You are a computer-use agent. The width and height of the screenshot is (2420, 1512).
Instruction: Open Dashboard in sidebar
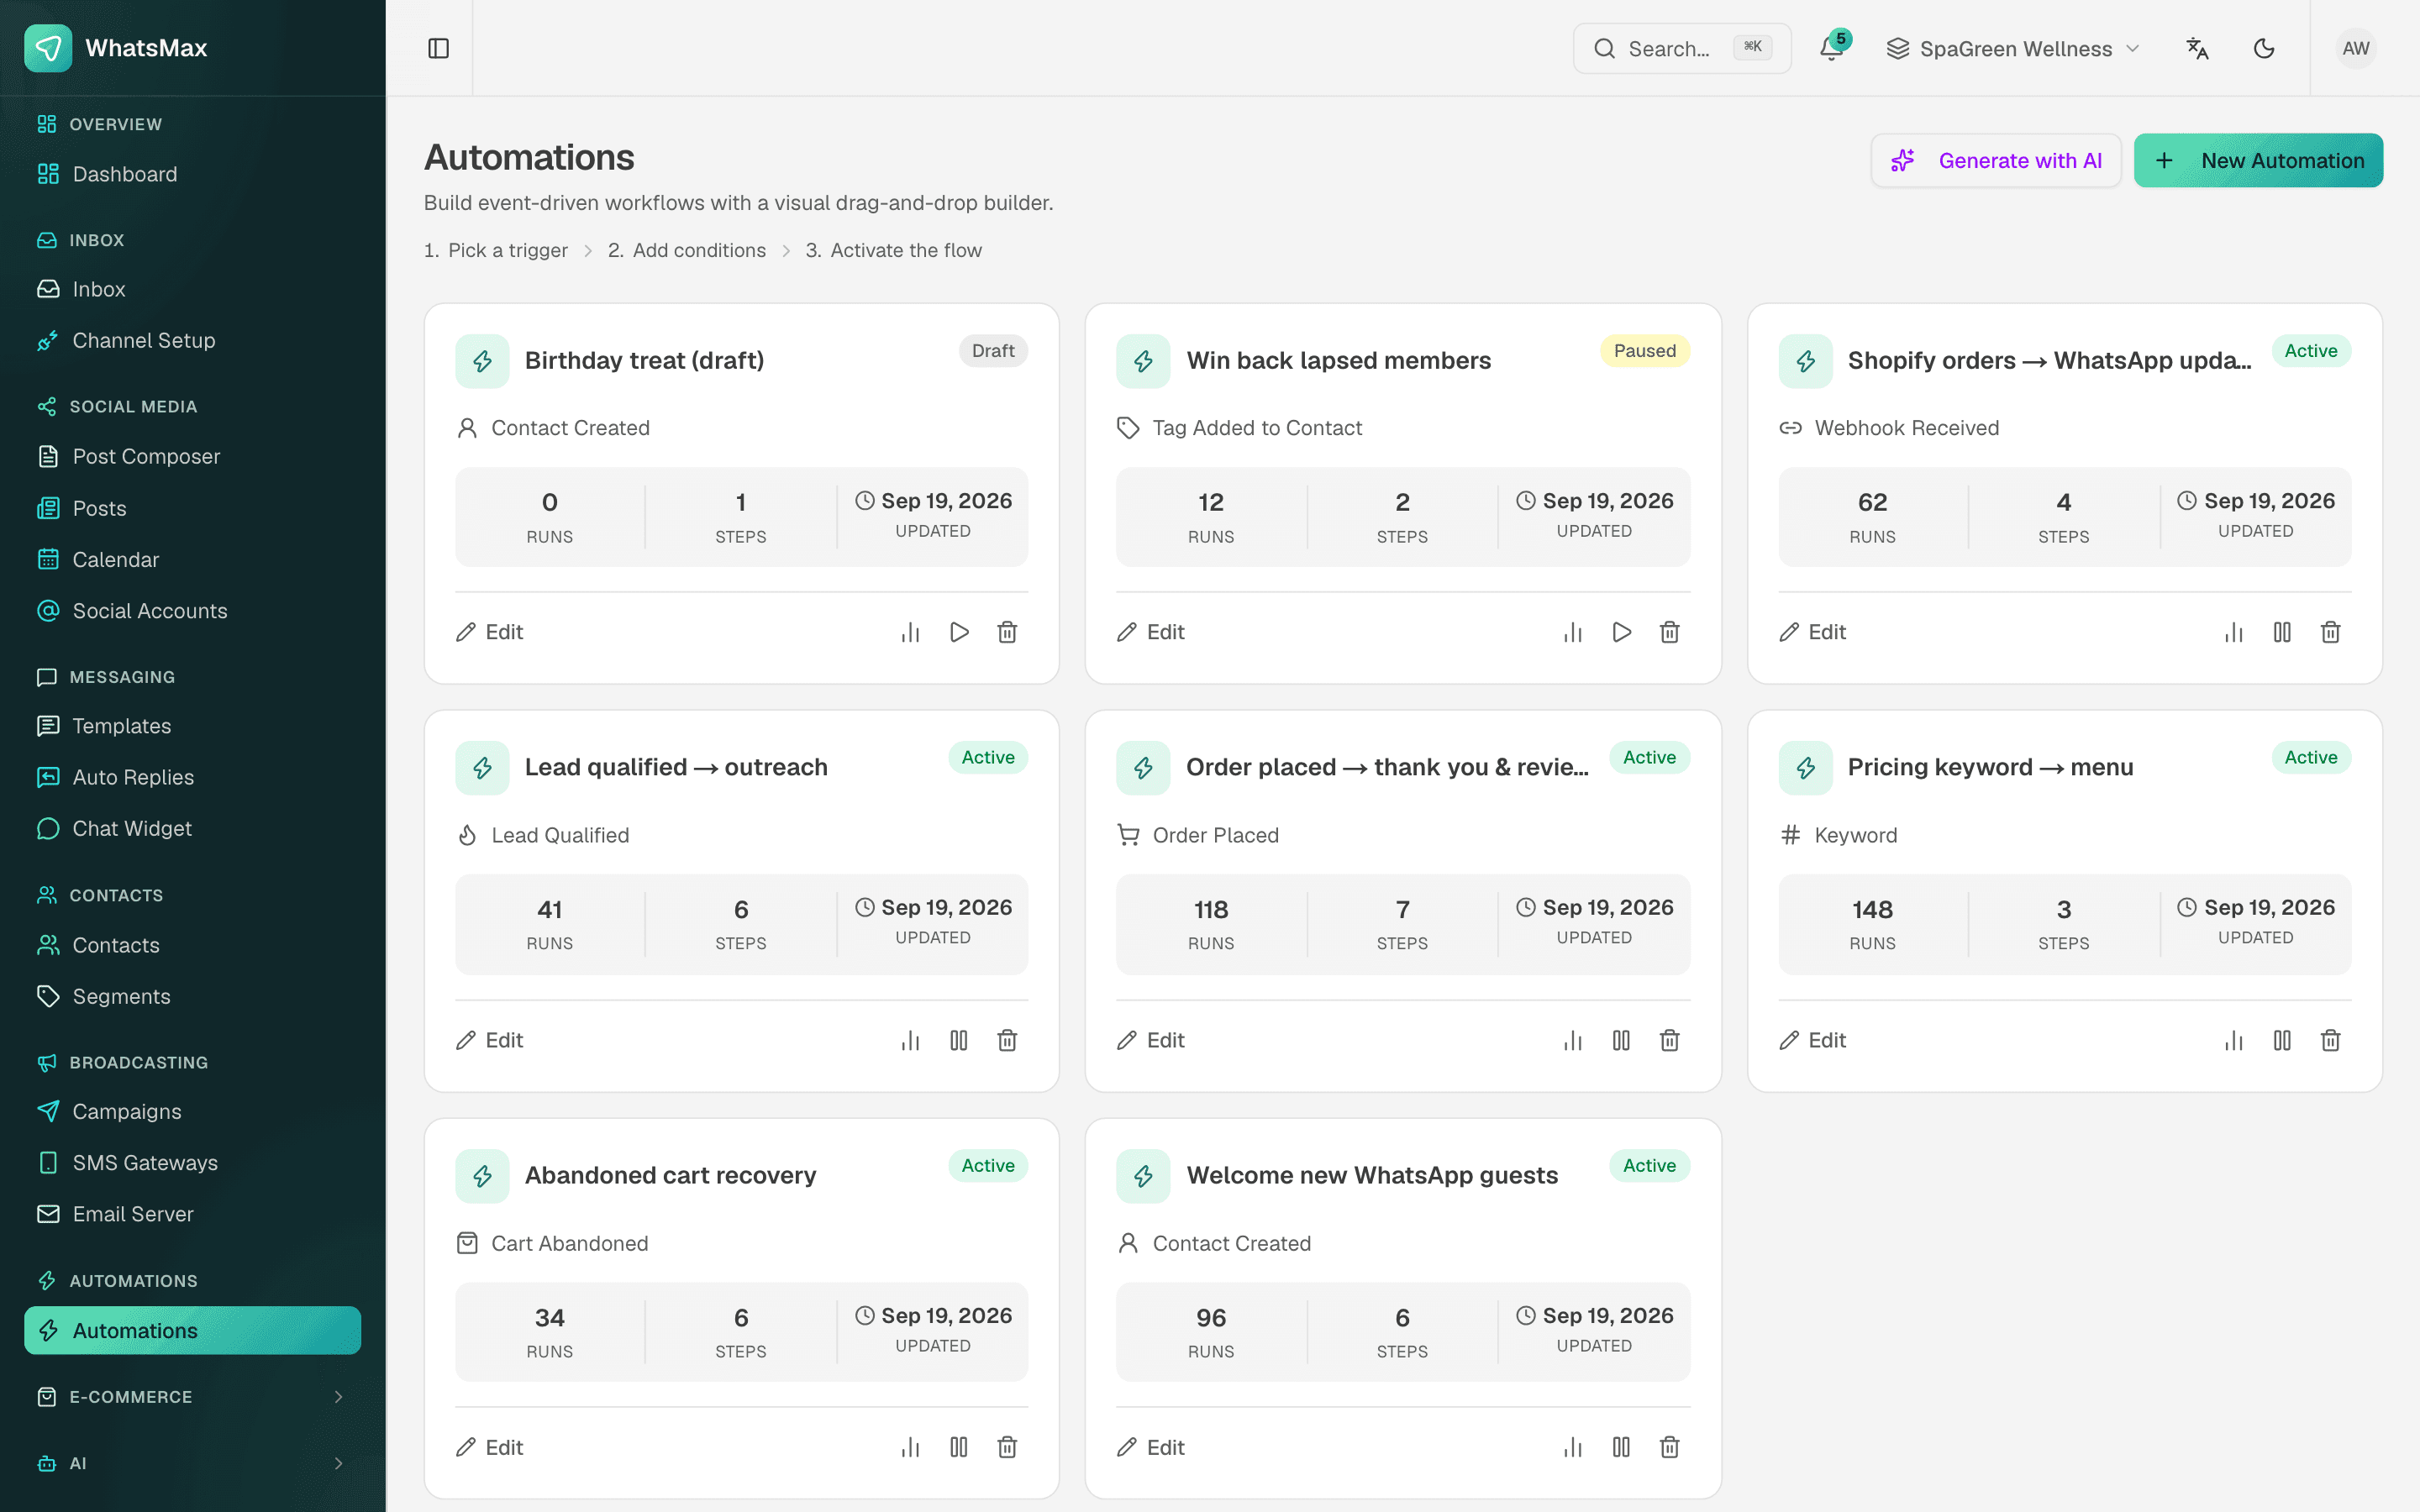[x=192, y=174]
